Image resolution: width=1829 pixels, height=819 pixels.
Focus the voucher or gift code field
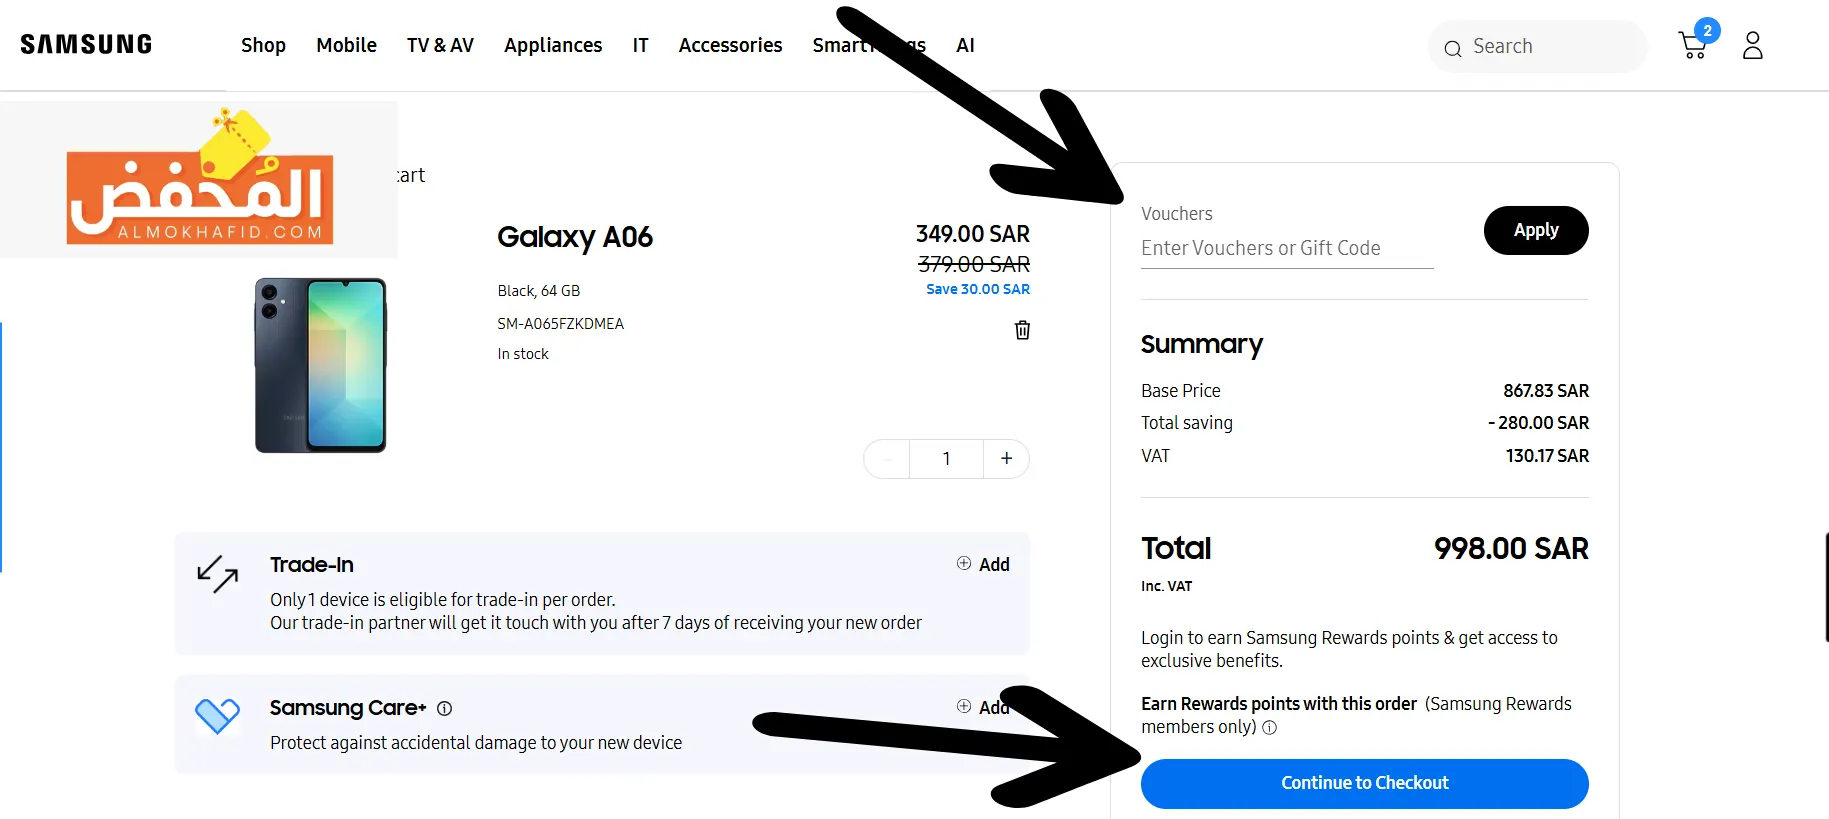coord(1287,248)
